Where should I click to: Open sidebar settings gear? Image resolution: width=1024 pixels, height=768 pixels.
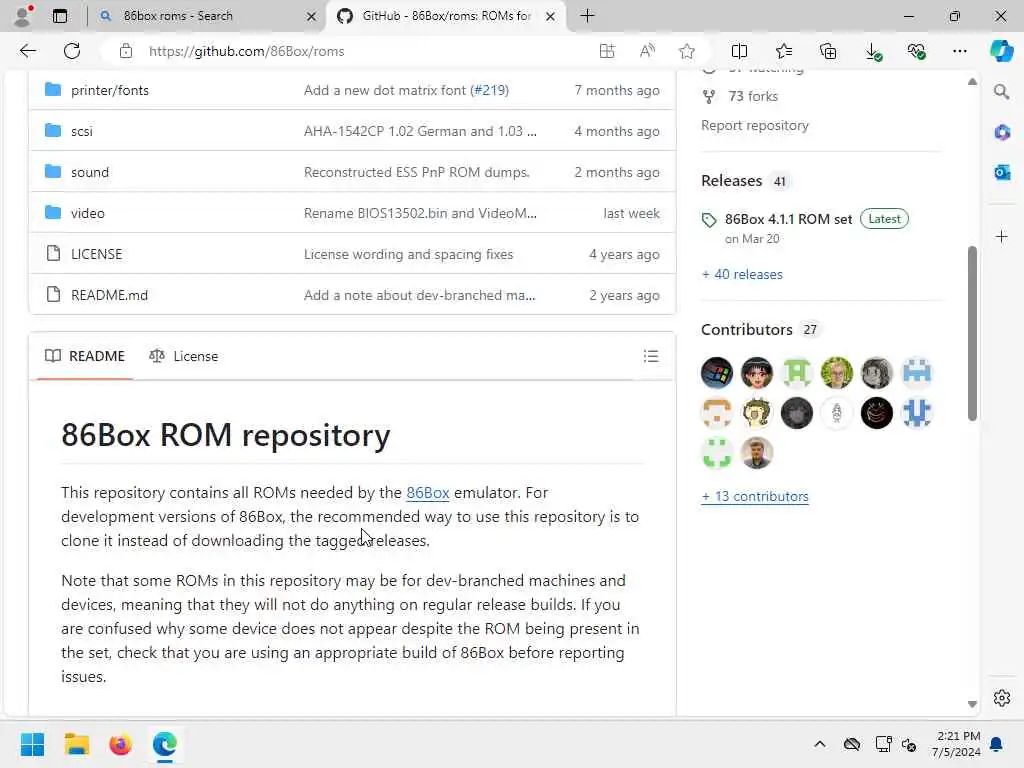click(1002, 698)
